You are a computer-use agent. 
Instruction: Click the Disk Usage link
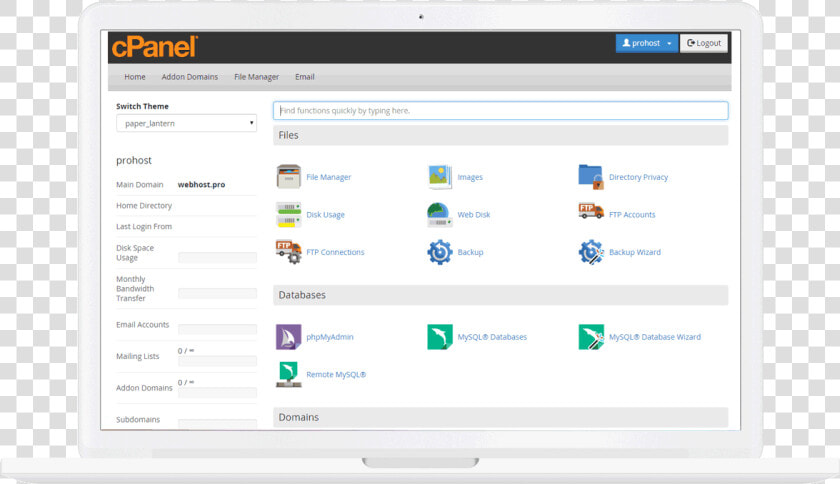coord(325,214)
